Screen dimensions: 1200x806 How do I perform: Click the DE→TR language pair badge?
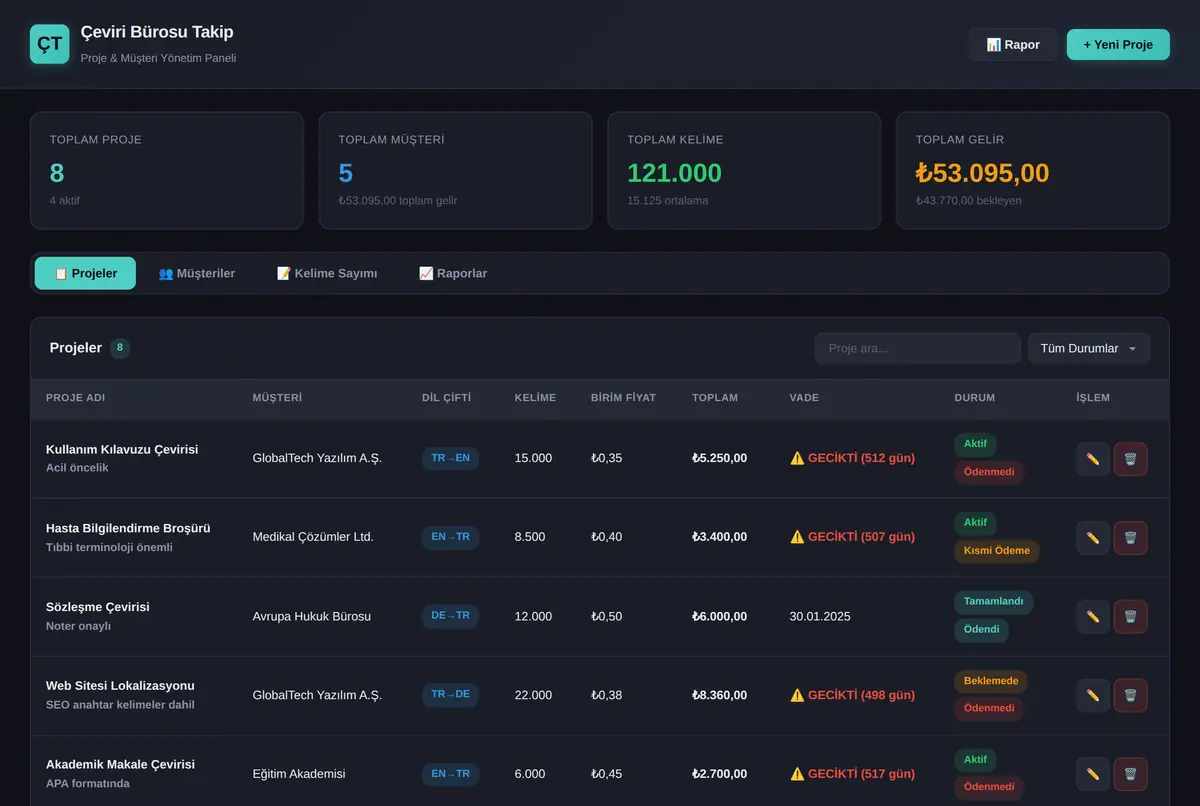[450, 616]
